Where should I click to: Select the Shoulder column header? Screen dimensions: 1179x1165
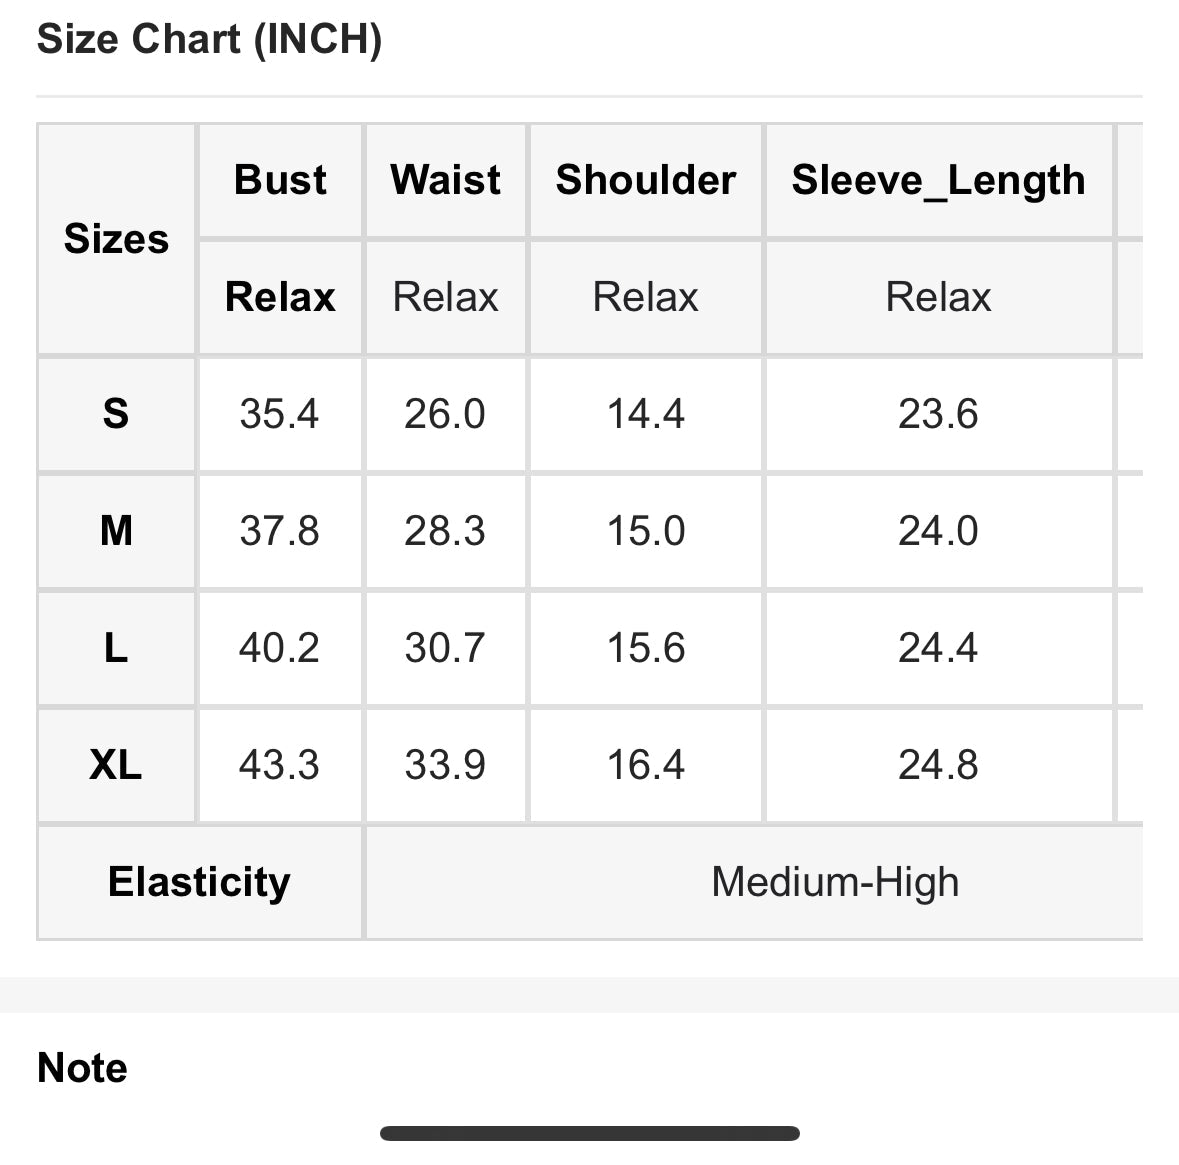point(646,181)
